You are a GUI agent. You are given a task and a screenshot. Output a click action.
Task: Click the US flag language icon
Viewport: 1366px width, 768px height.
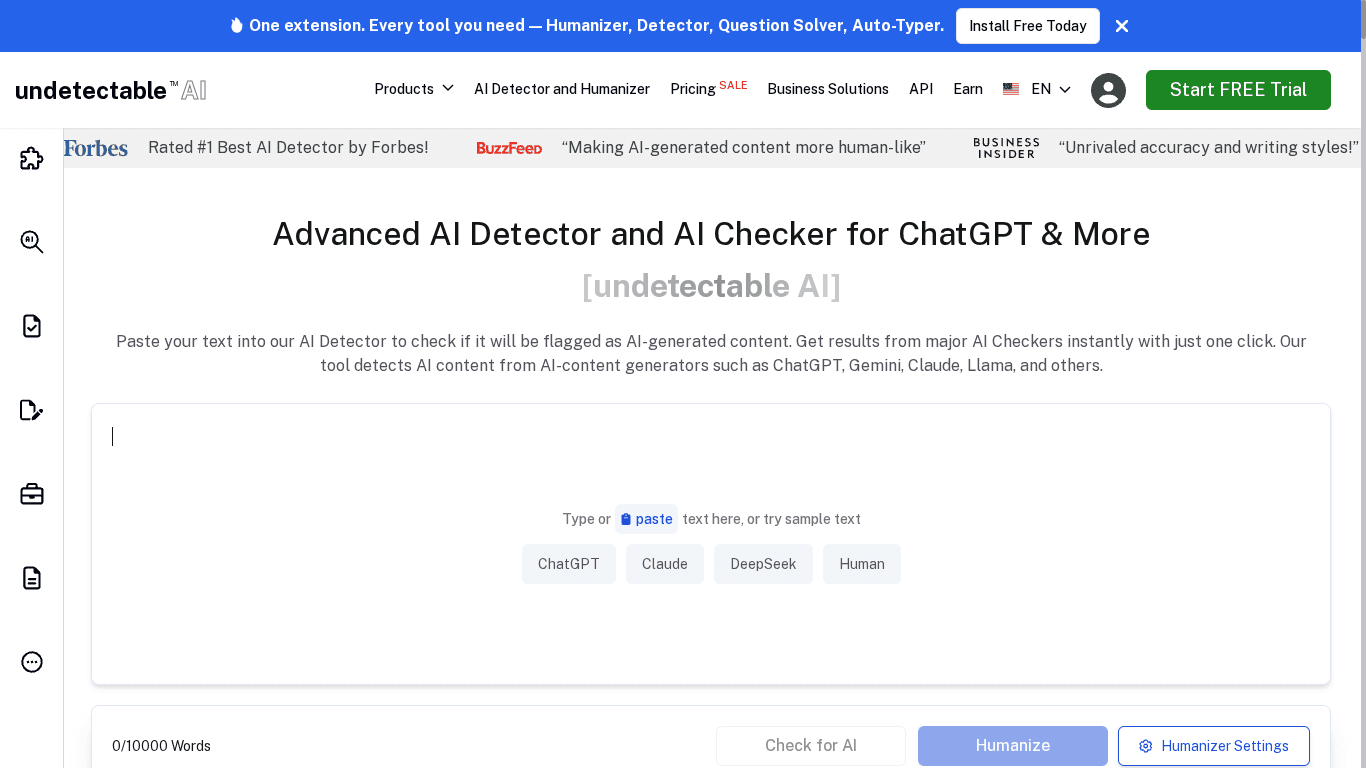point(1011,89)
